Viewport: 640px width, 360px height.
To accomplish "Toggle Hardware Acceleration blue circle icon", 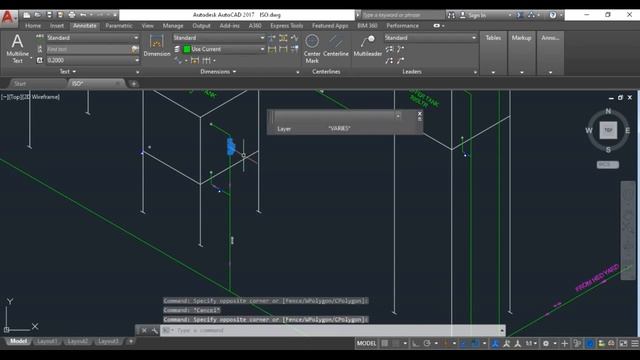I will 590,344.
